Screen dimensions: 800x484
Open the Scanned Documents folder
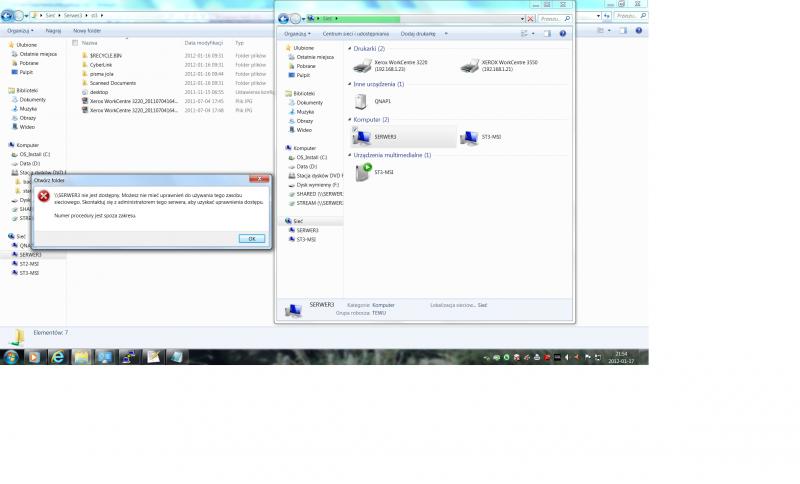[112, 83]
